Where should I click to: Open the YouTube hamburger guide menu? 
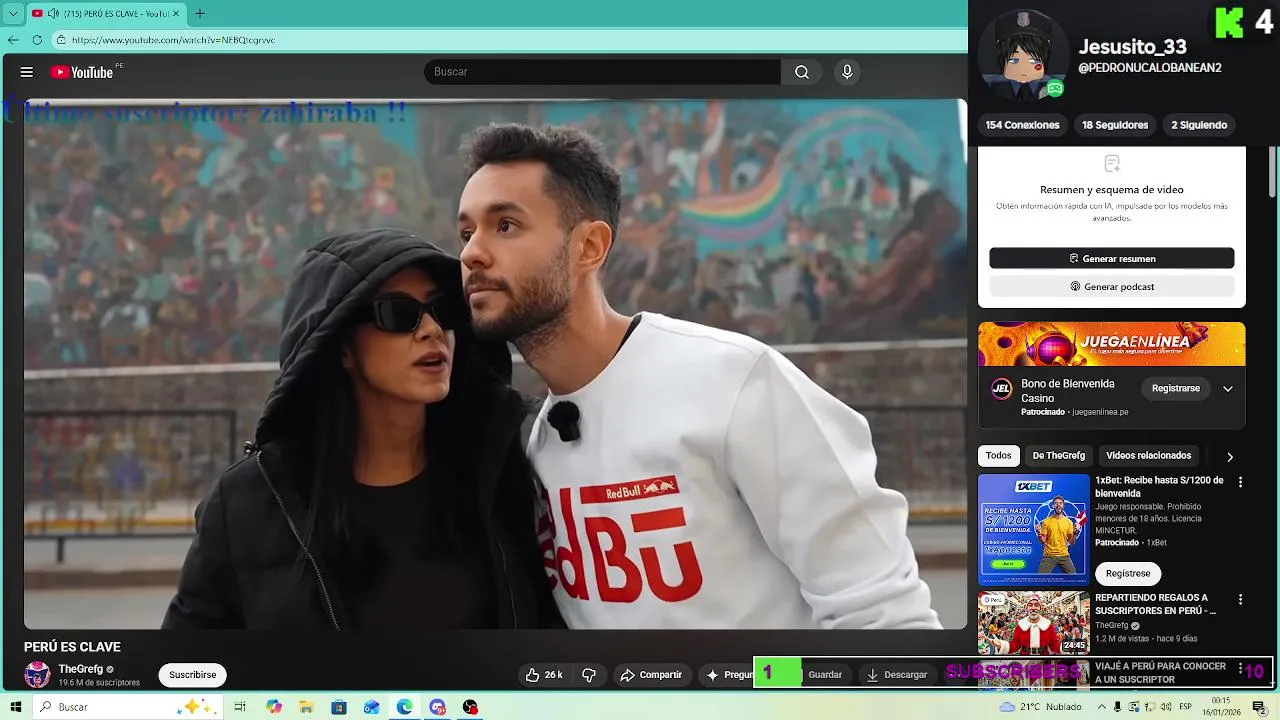(27, 72)
